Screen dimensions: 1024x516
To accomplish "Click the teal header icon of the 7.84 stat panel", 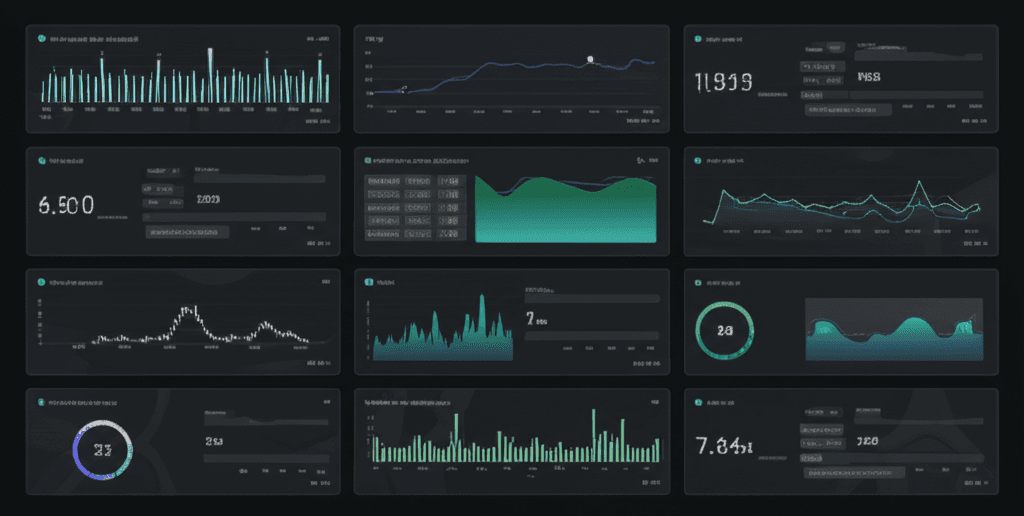I will pos(698,403).
